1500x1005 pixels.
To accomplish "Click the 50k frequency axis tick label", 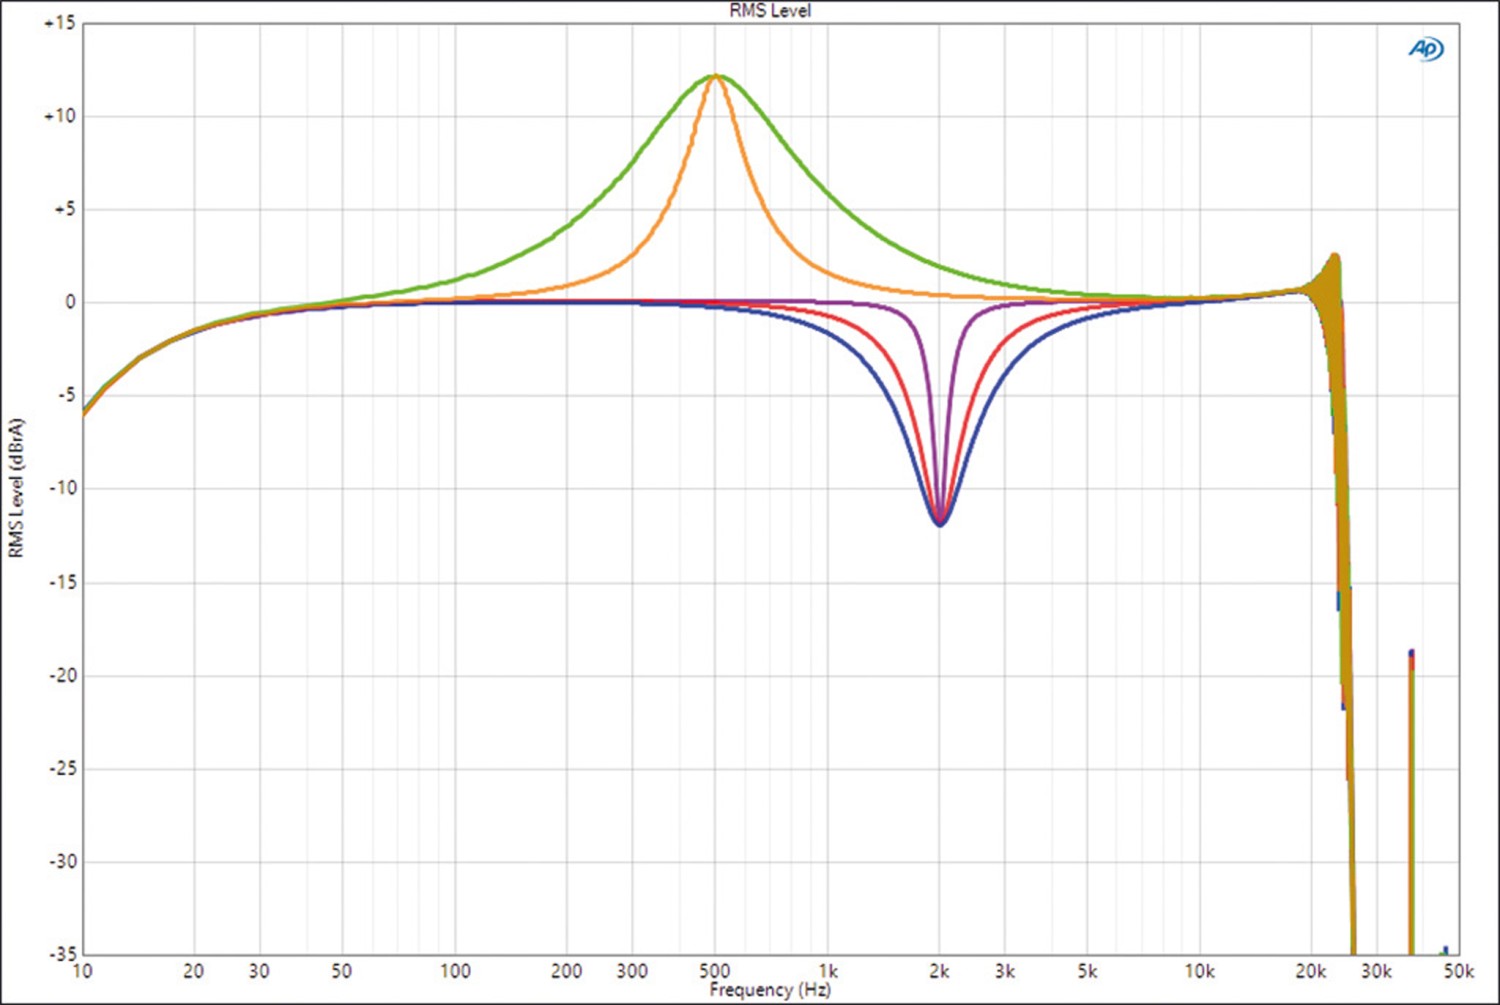I will click(1458, 971).
